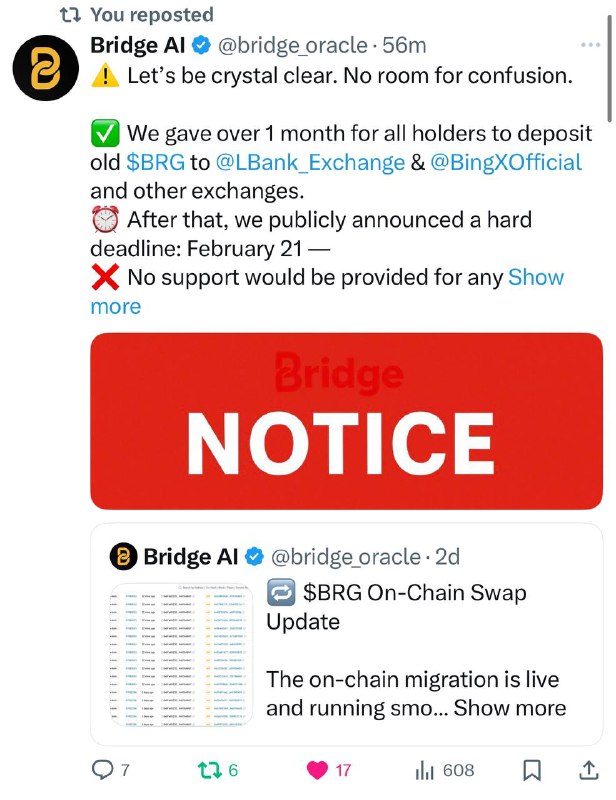Visit @LBank_Exchange mention
The image size is (616, 800).
click(x=310, y=162)
